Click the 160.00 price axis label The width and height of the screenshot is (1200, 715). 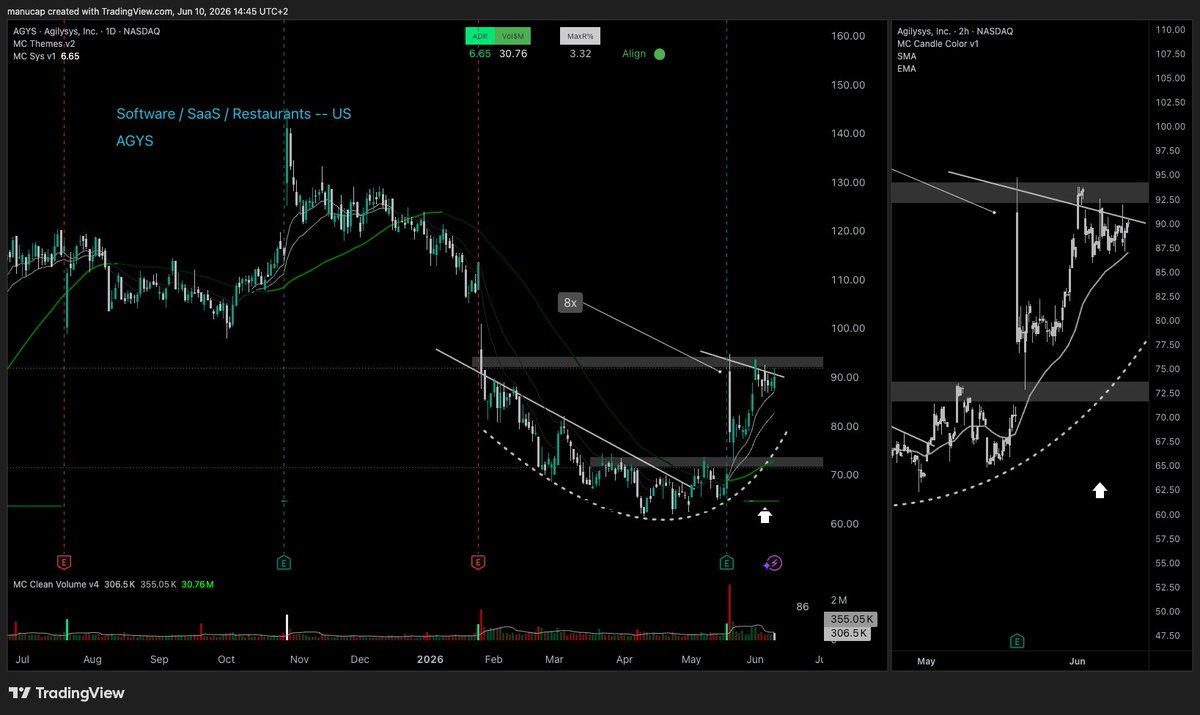click(848, 36)
